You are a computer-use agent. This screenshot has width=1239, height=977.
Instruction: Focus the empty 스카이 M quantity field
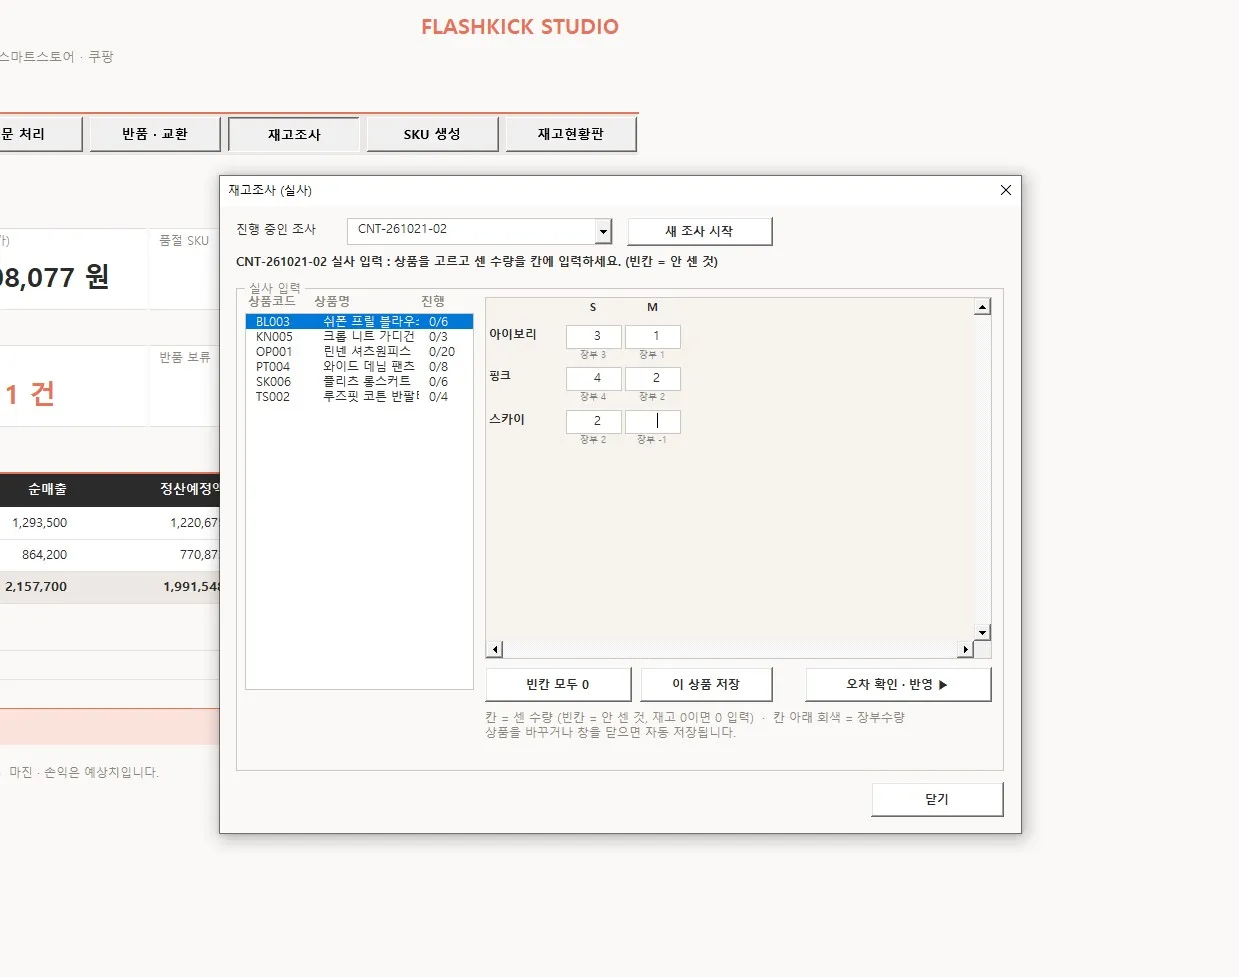click(x=653, y=421)
